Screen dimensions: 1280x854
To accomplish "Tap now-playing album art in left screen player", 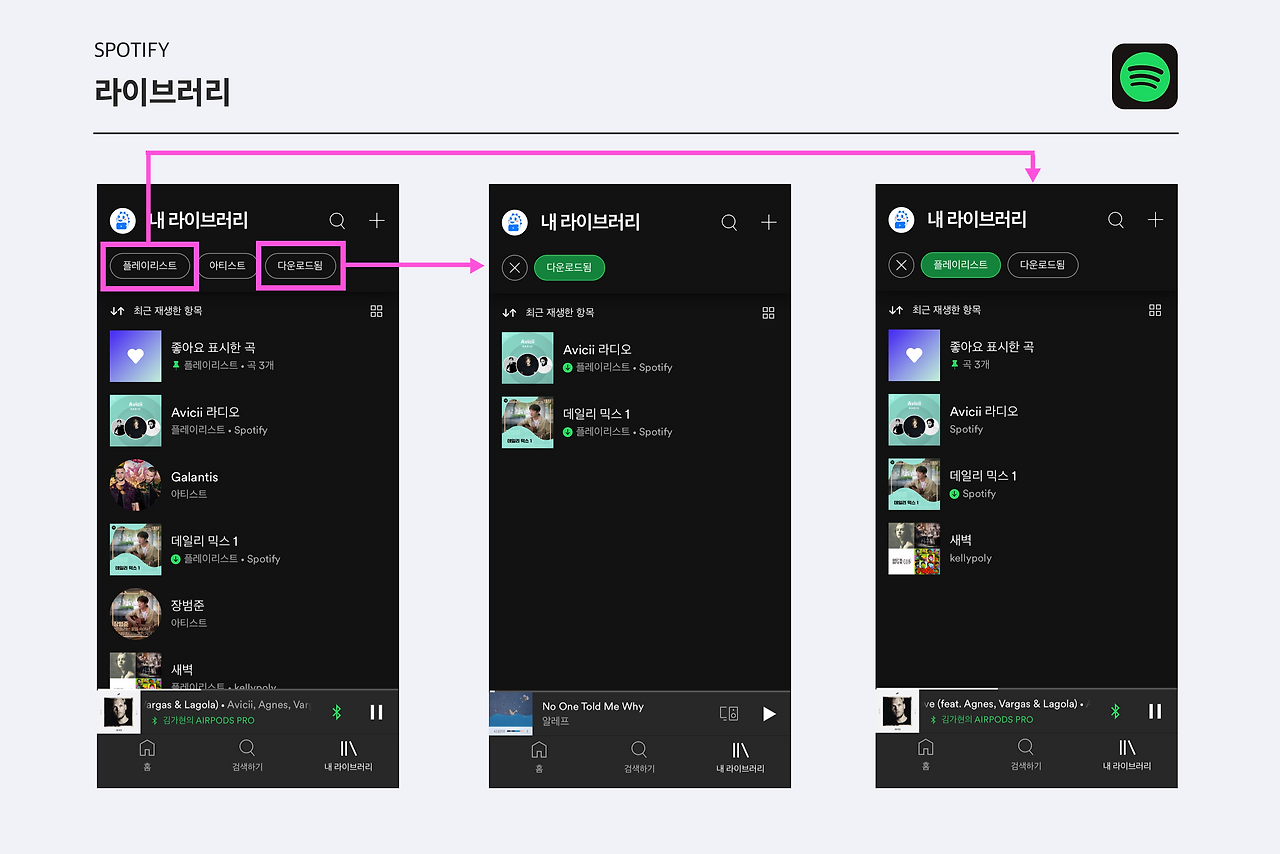I will (x=119, y=712).
